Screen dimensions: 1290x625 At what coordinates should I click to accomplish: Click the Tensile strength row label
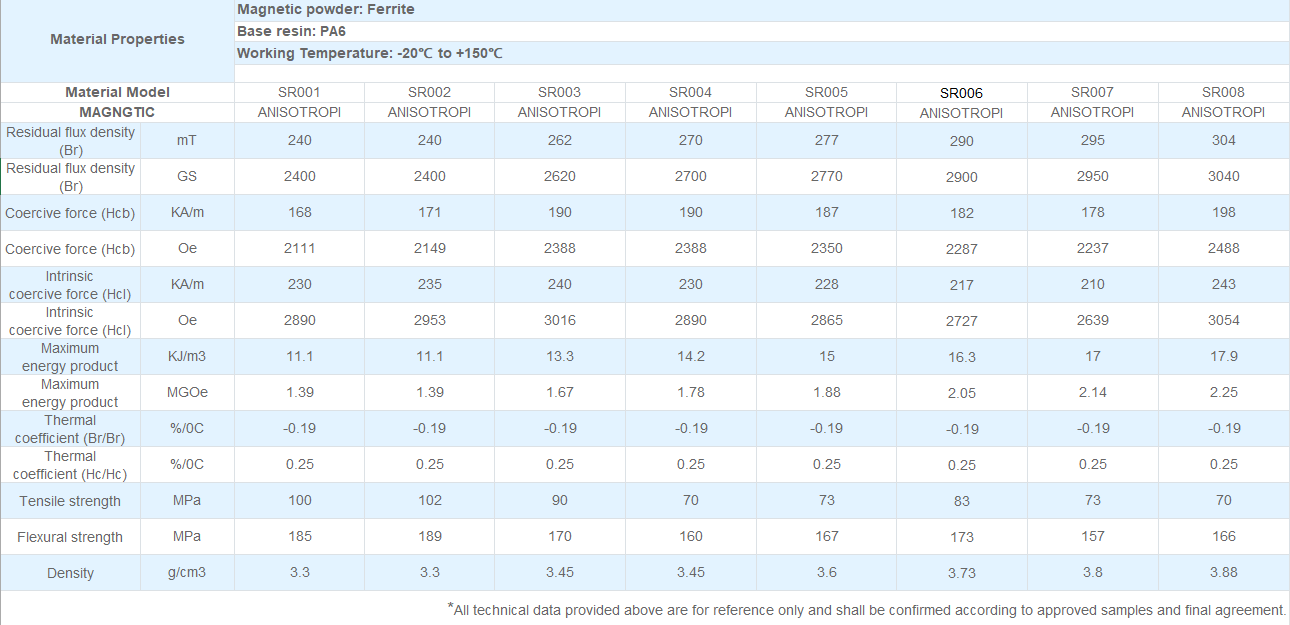point(70,501)
